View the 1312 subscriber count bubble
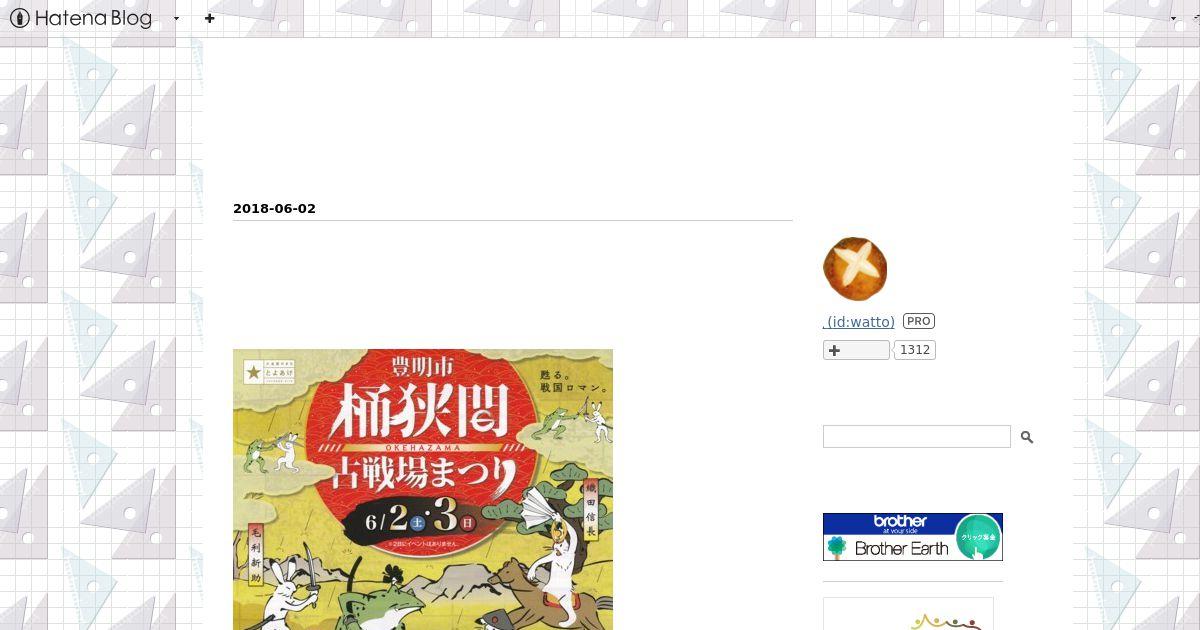Viewport: 1200px width, 630px height. [x=915, y=350]
